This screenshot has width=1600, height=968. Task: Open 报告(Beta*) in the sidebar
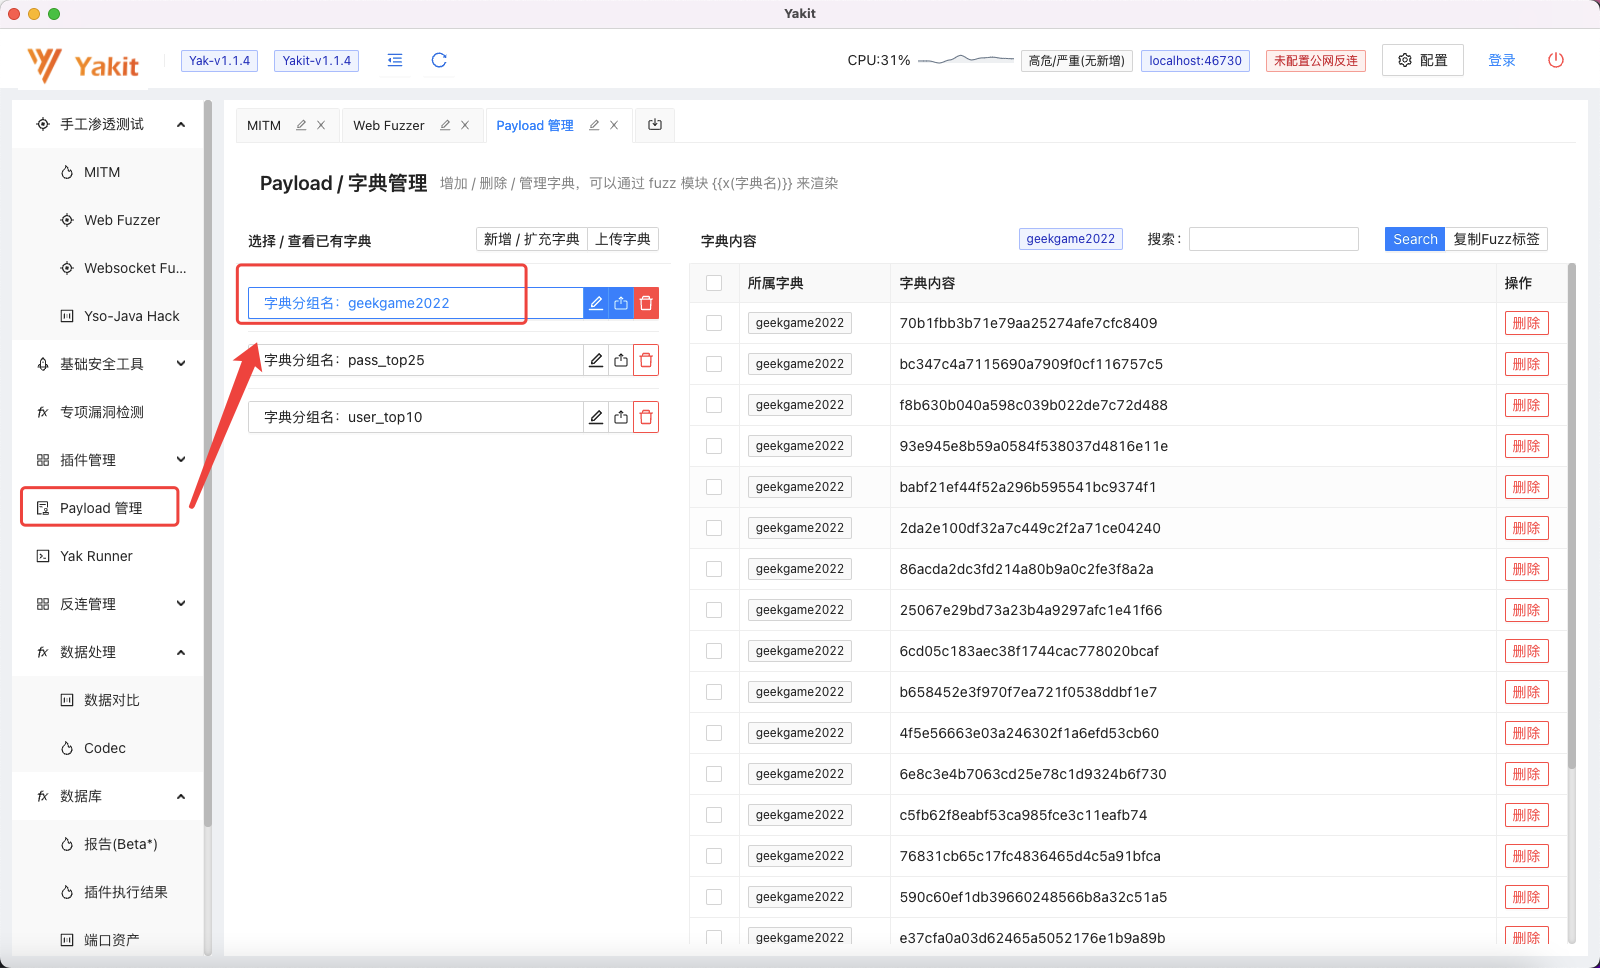pyautogui.click(x=108, y=844)
